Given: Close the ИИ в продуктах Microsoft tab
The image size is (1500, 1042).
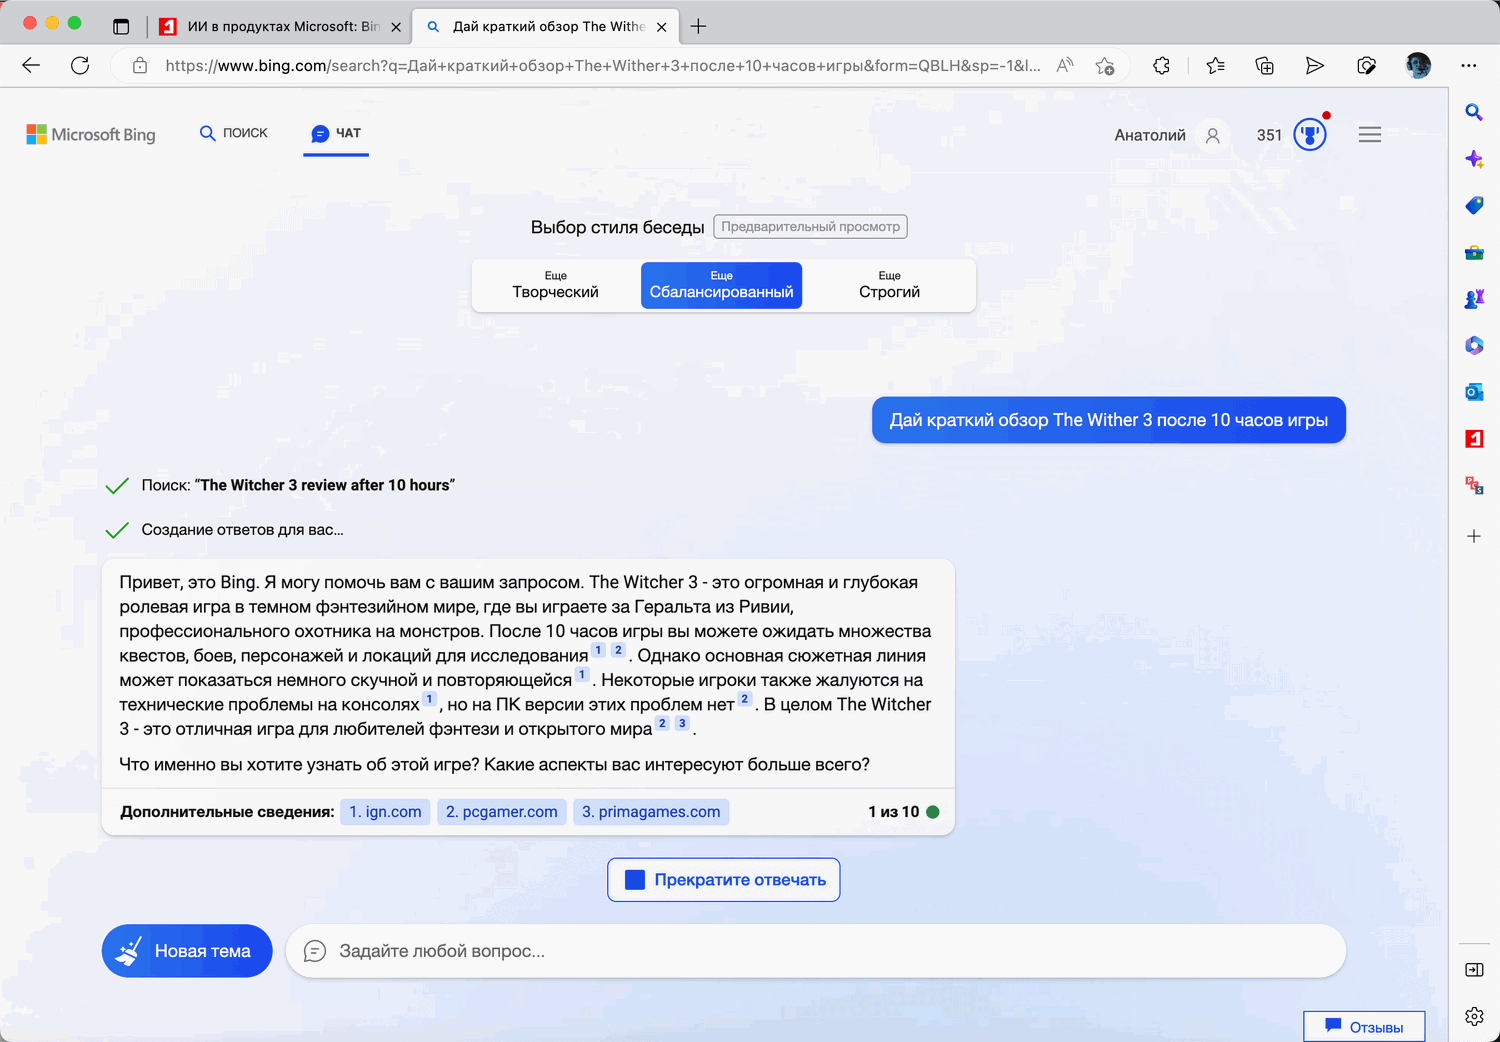Looking at the screenshot, I should [x=396, y=27].
